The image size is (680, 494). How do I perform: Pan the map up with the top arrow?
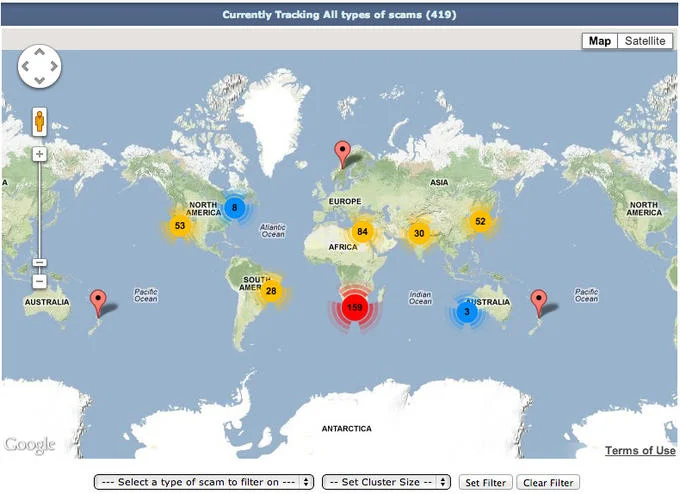[39, 52]
